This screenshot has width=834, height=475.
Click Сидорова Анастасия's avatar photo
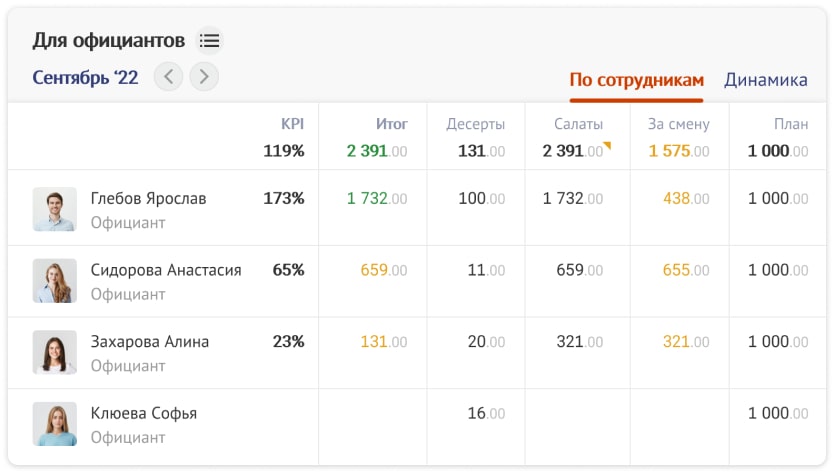pos(54,281)
